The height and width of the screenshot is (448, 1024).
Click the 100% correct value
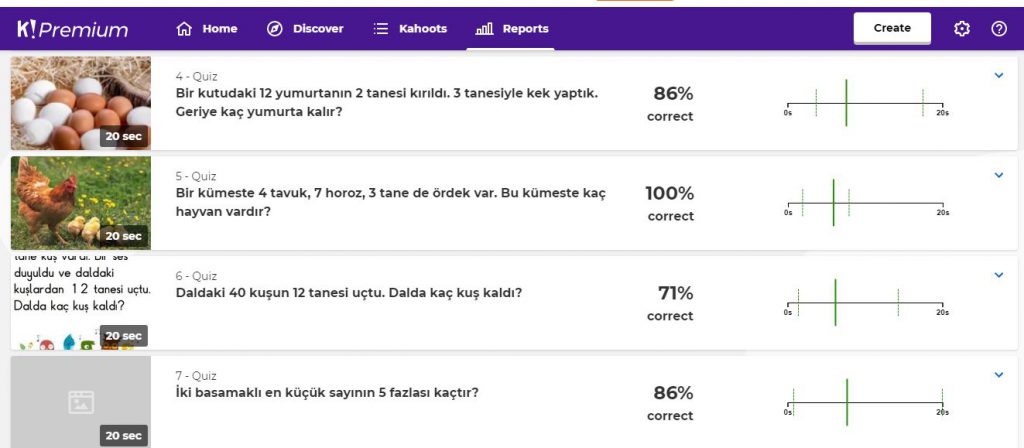[670, 204]
